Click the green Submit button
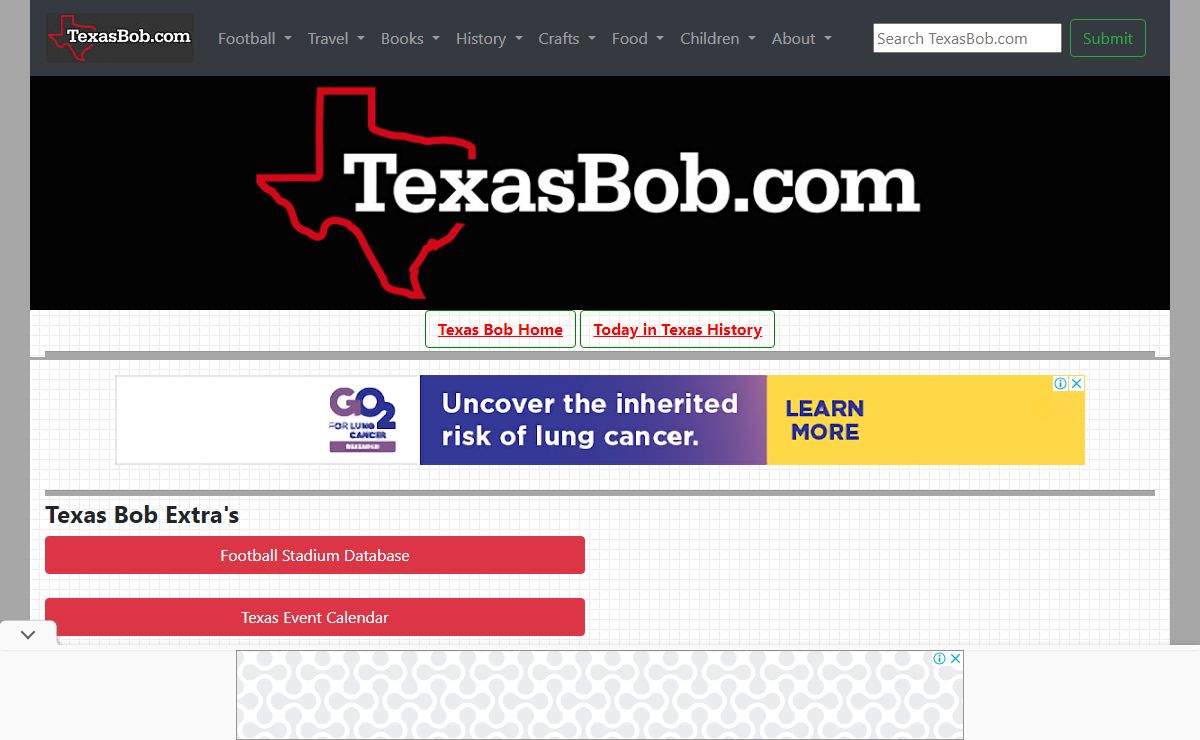 [x=1108, y=38]
